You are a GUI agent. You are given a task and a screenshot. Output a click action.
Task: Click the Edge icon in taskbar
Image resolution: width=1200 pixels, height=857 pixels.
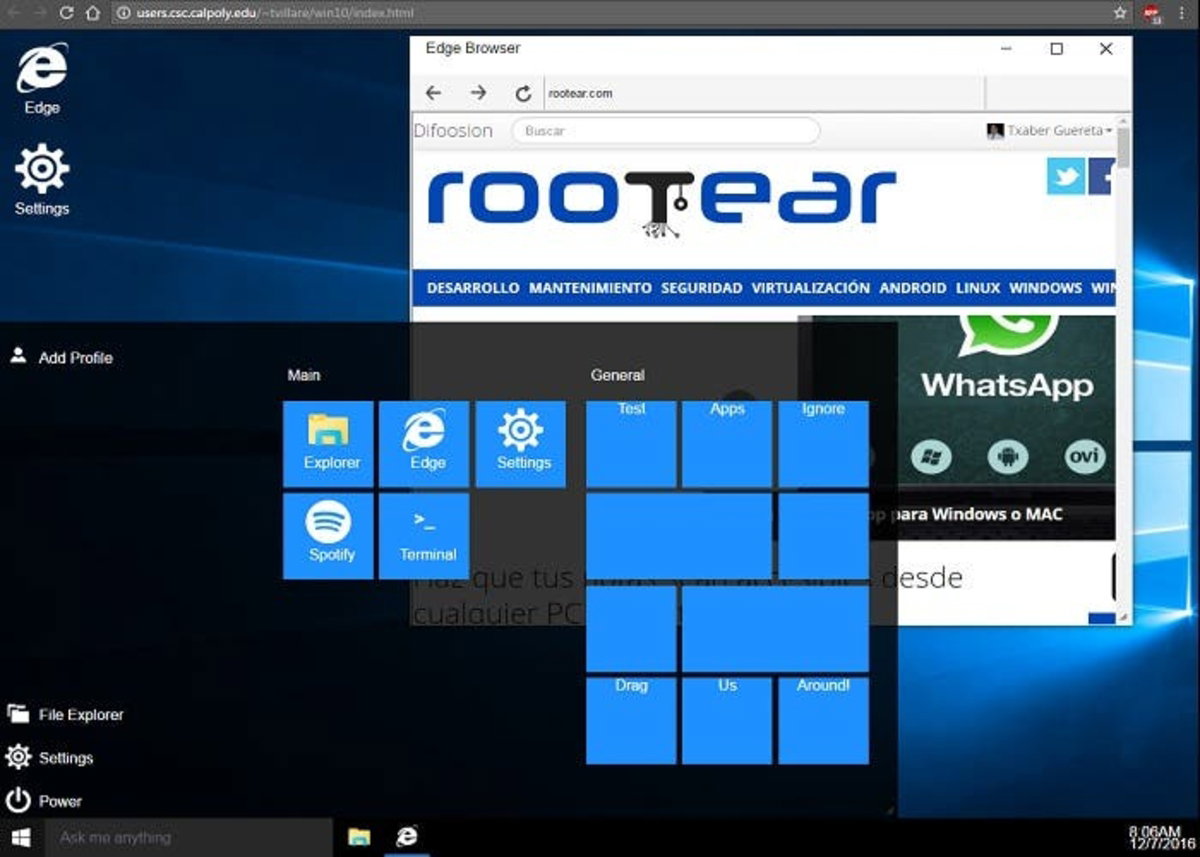click(406, 837)
